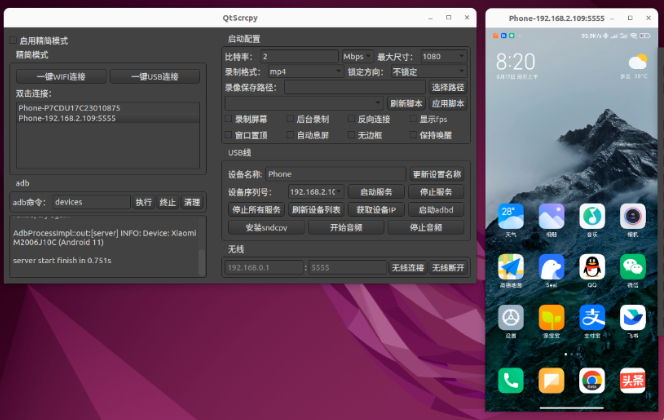Open the green Music app icon
The image size is (664, 420).
pyautogui.click(x=592, y=216)
